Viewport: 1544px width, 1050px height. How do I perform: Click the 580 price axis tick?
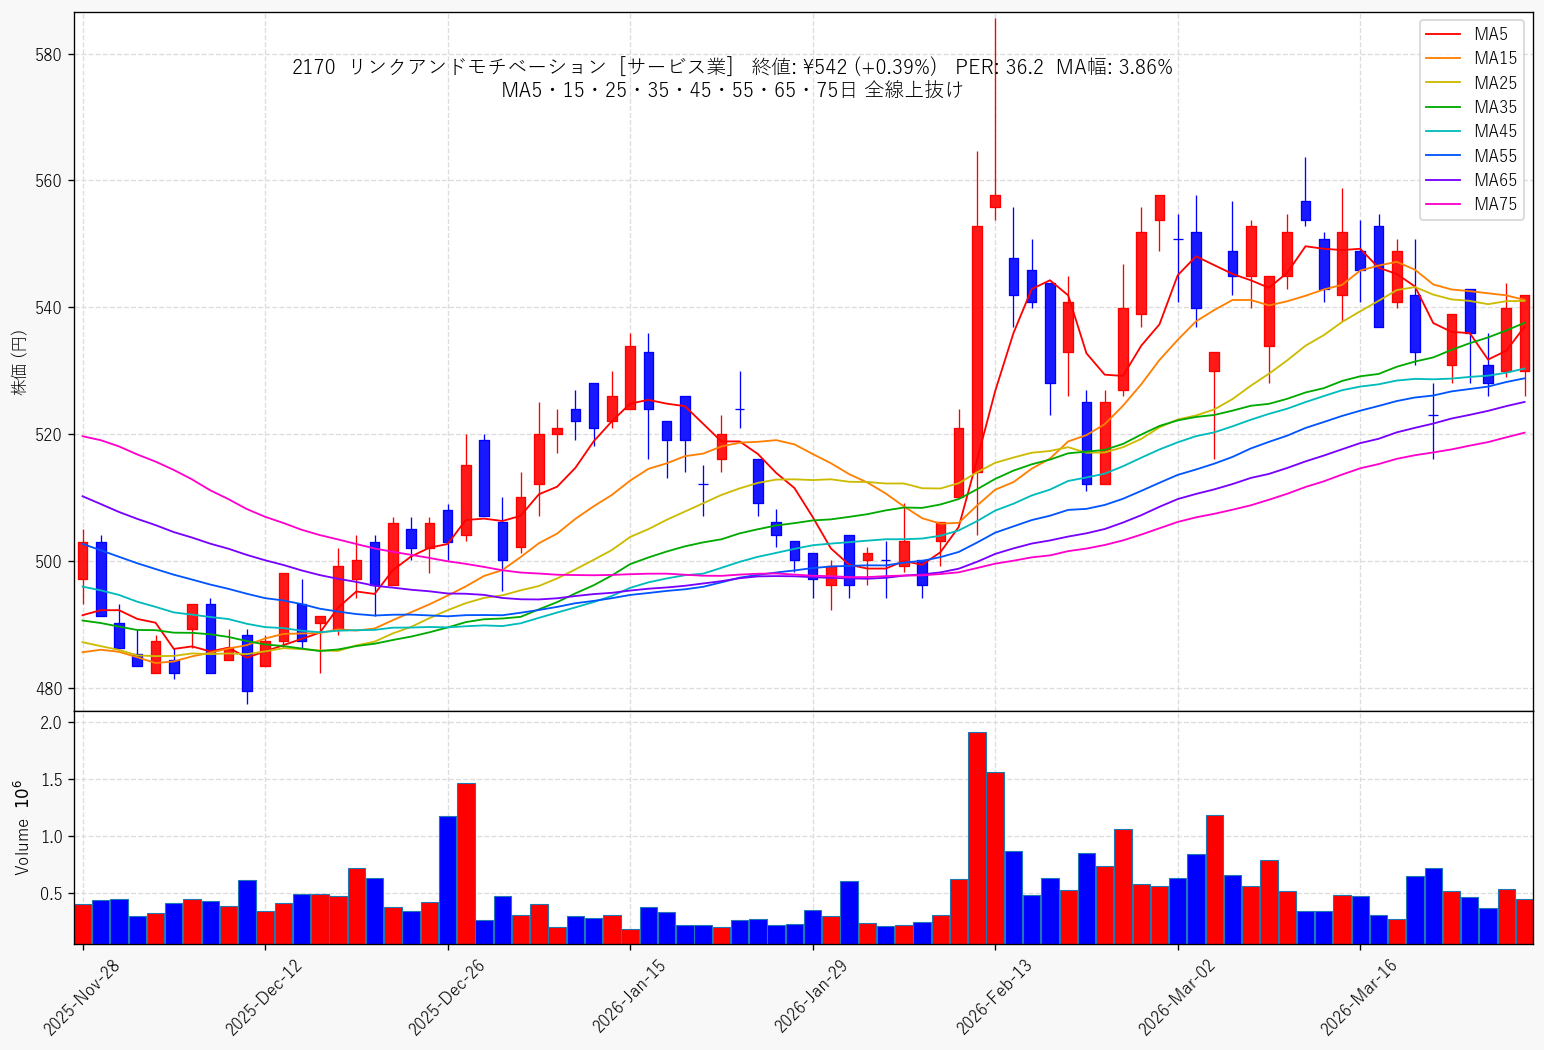point(48,54)
